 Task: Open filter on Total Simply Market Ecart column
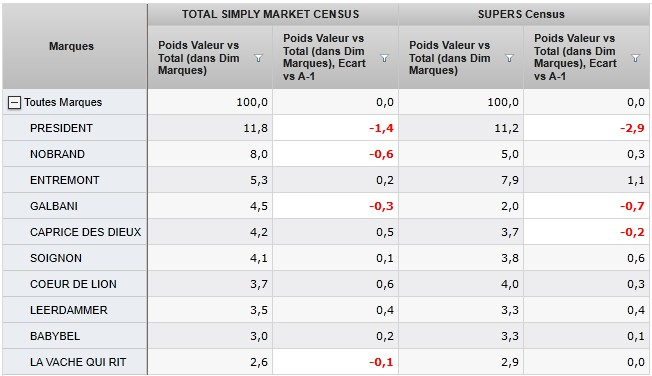tap(384, 58)
